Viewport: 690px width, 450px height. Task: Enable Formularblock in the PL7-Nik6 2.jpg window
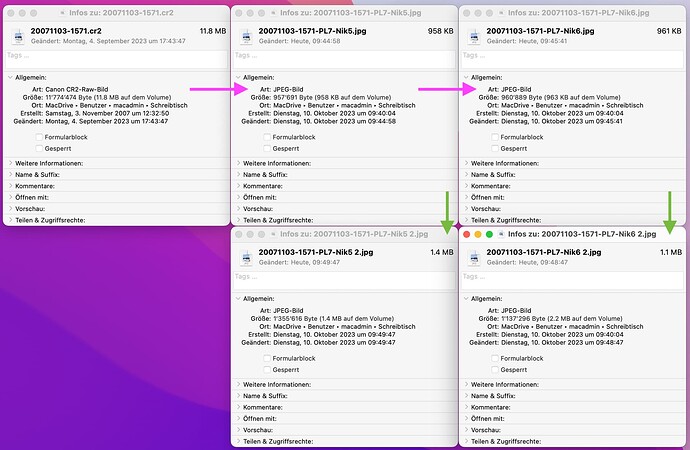(495, 359)
